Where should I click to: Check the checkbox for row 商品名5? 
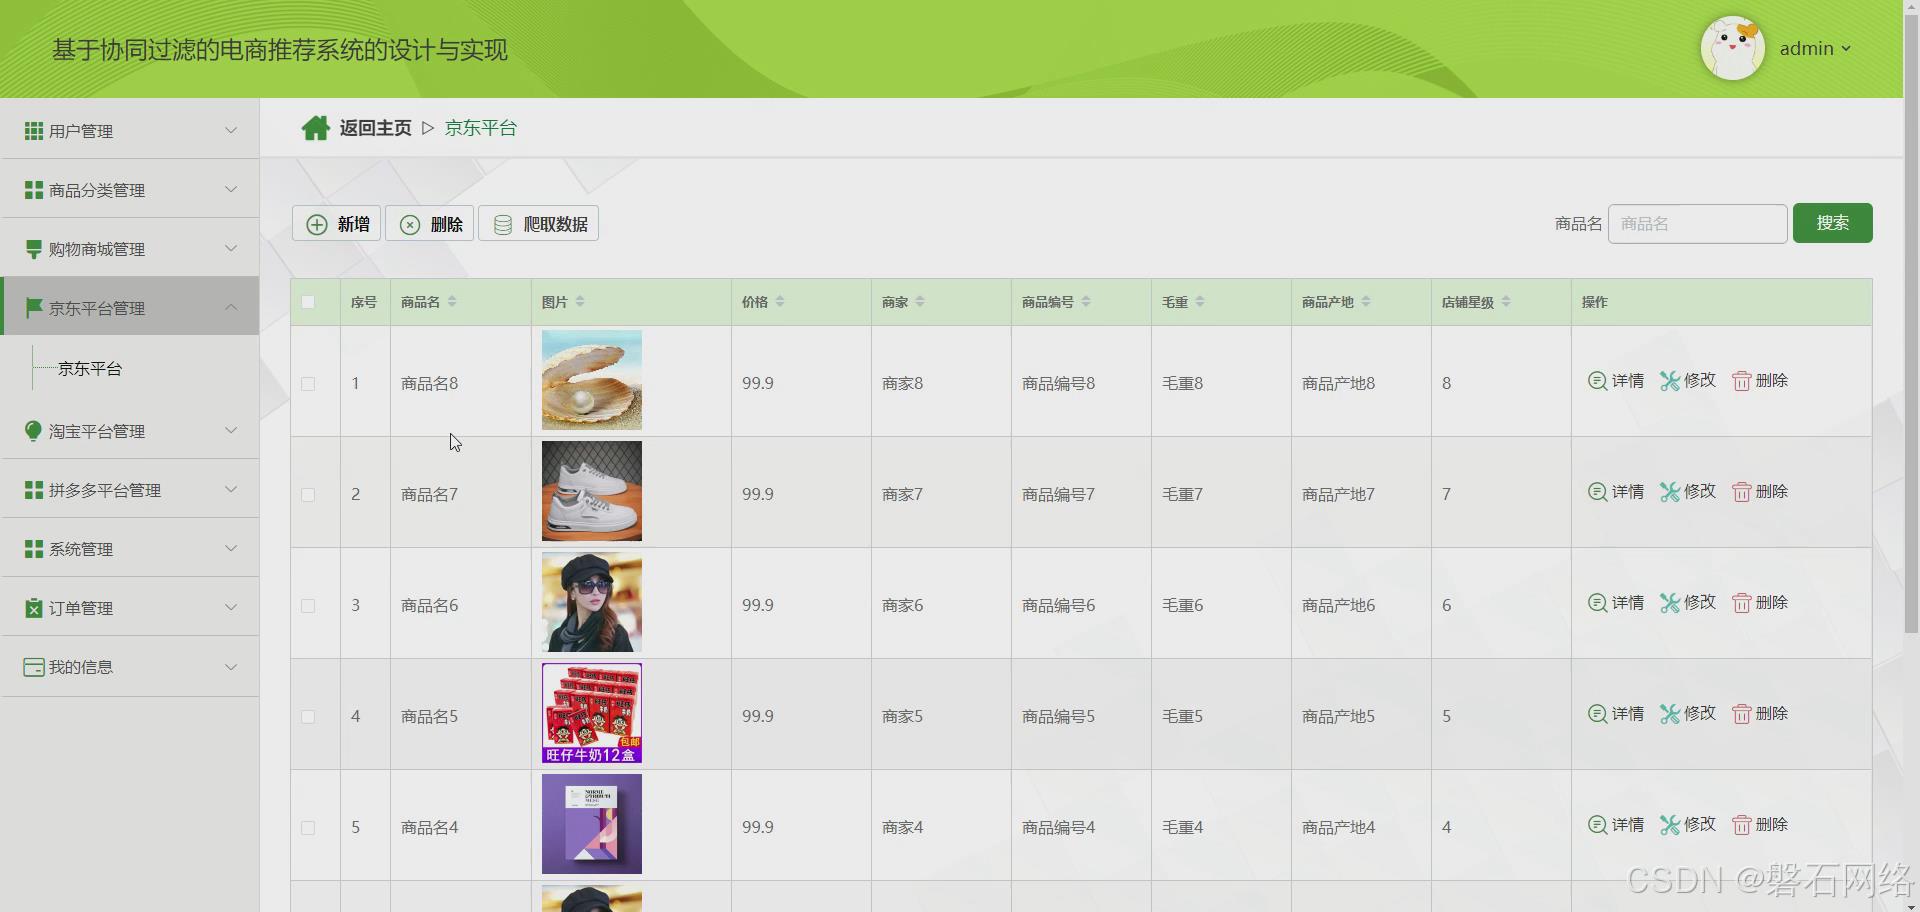(x=308, y=717)
